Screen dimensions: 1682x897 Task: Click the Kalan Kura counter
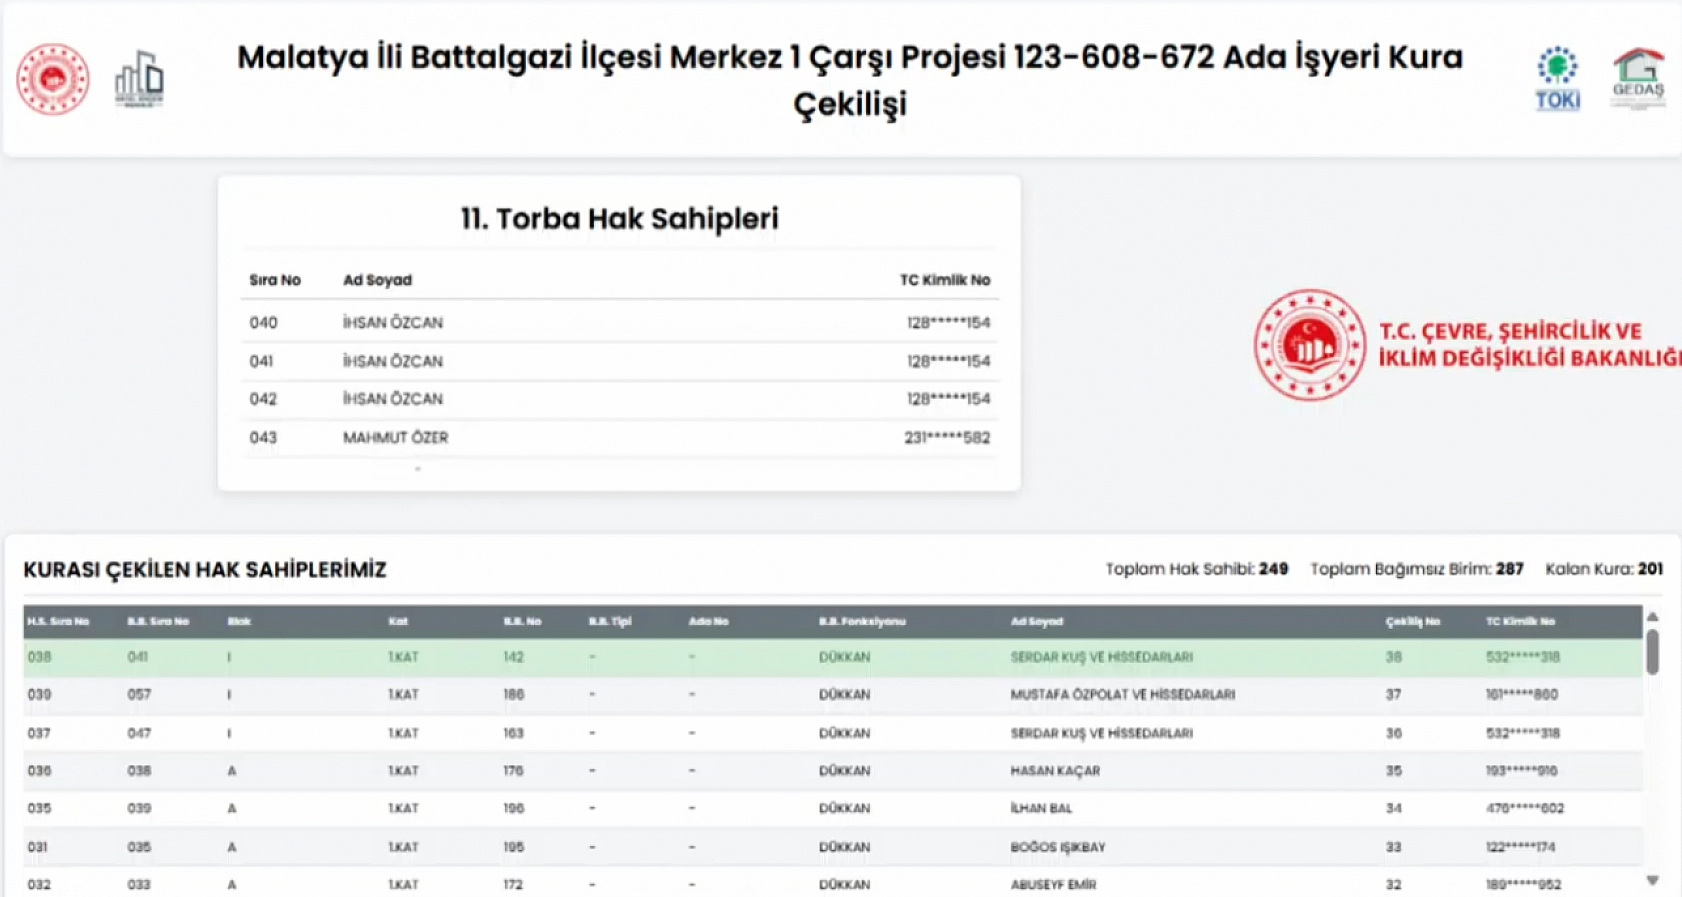tap(1603, 569)
